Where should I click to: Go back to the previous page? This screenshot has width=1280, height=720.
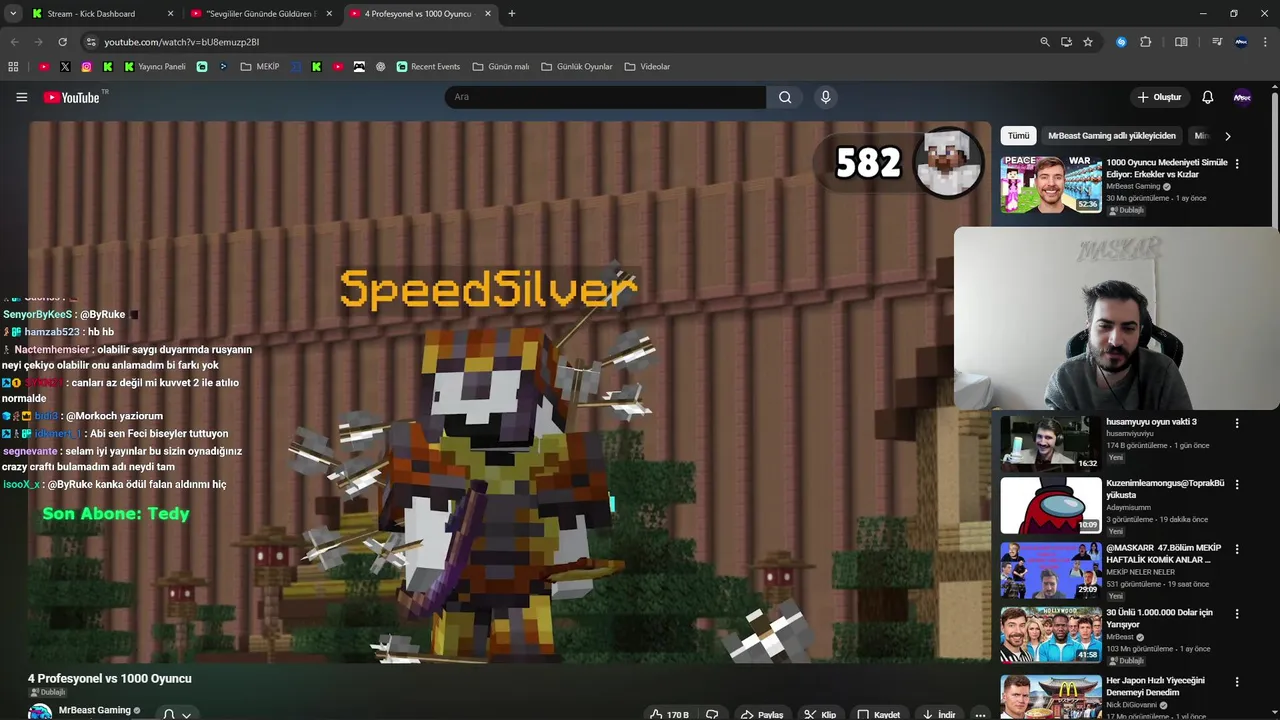click(14, 42)
